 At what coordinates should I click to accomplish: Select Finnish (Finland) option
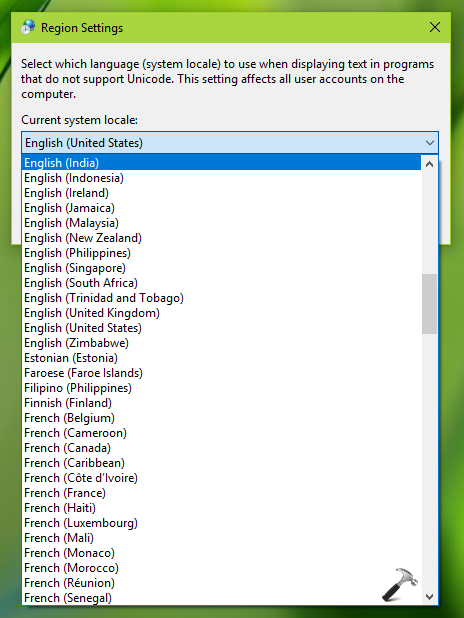(222, 403)
